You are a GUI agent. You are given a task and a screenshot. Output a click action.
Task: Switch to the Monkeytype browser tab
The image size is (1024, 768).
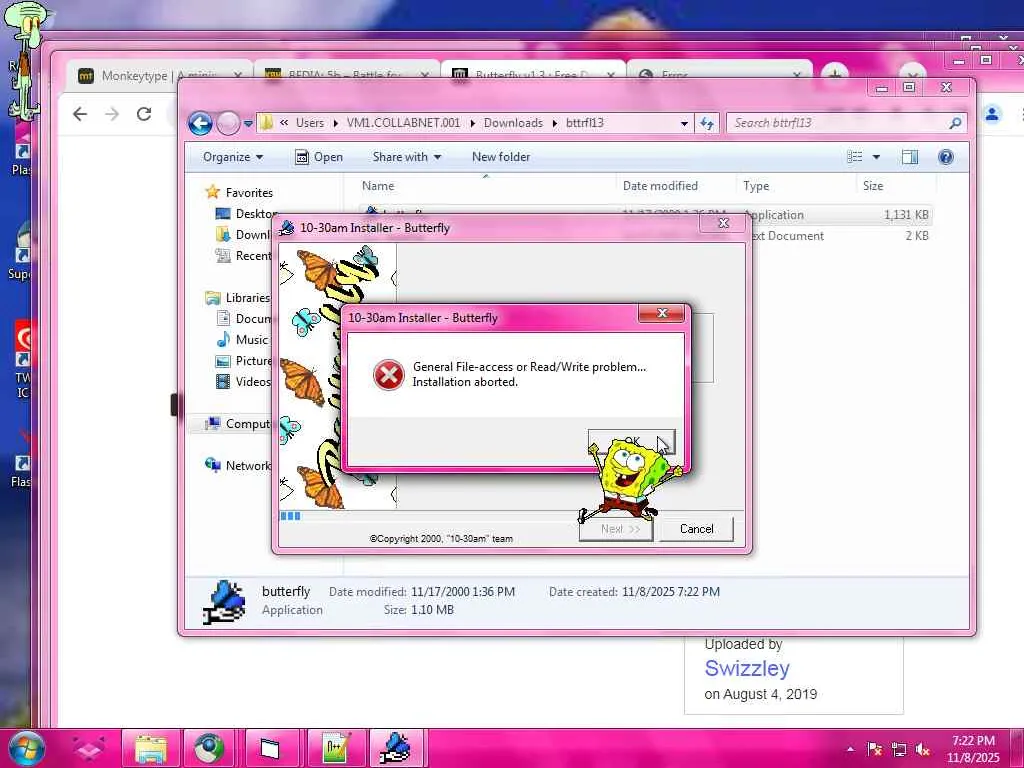pos(159,76)
